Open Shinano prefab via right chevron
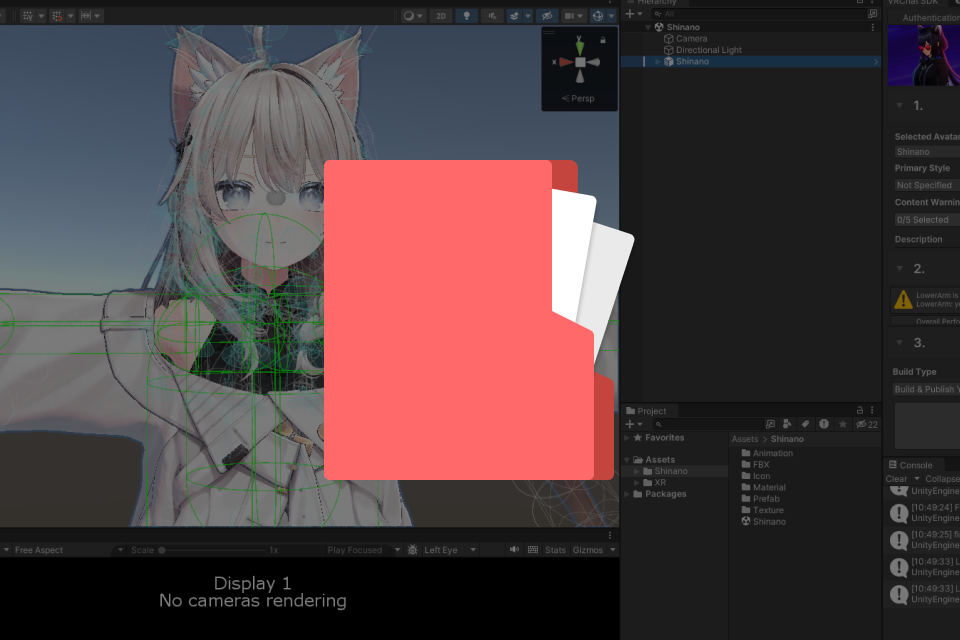Screen dimensions: 960x640 [x=876, y=62]
